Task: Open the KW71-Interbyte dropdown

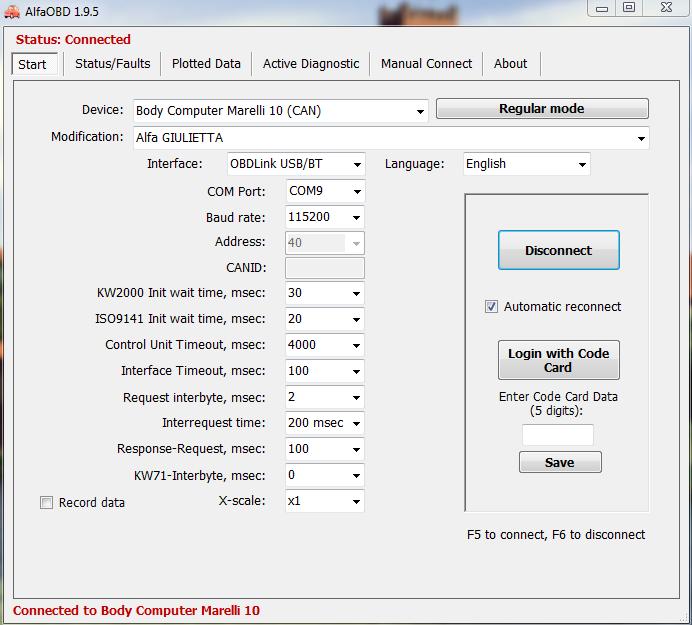Action: (x=325, y=475)
